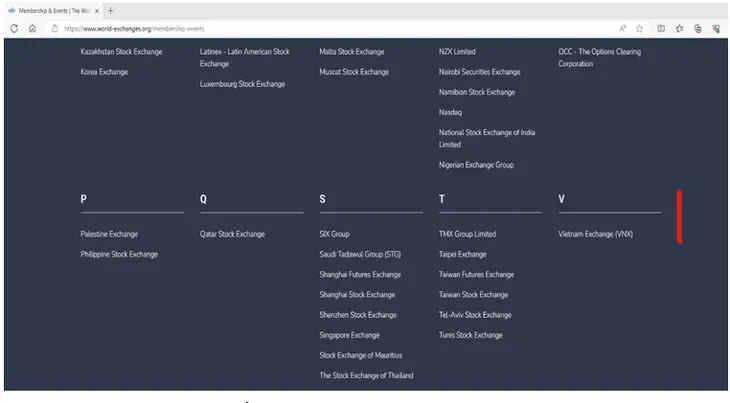Open the read aloud icon

pos(623,29)
